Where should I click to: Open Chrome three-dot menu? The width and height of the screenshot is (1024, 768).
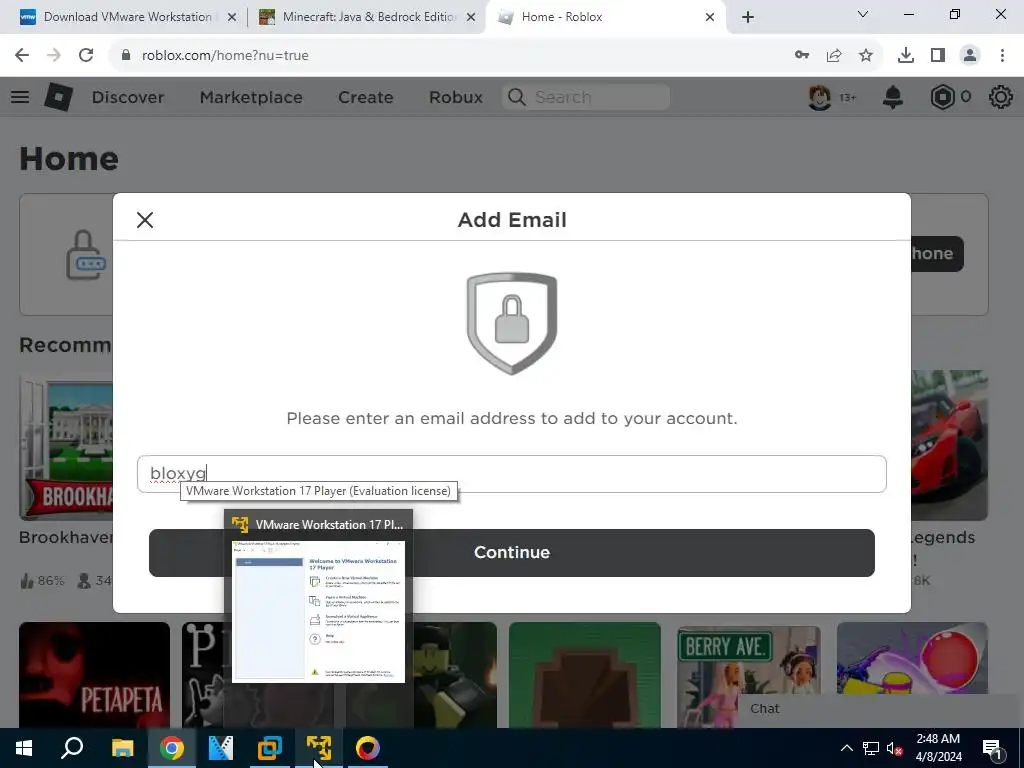coord(1002,56)
